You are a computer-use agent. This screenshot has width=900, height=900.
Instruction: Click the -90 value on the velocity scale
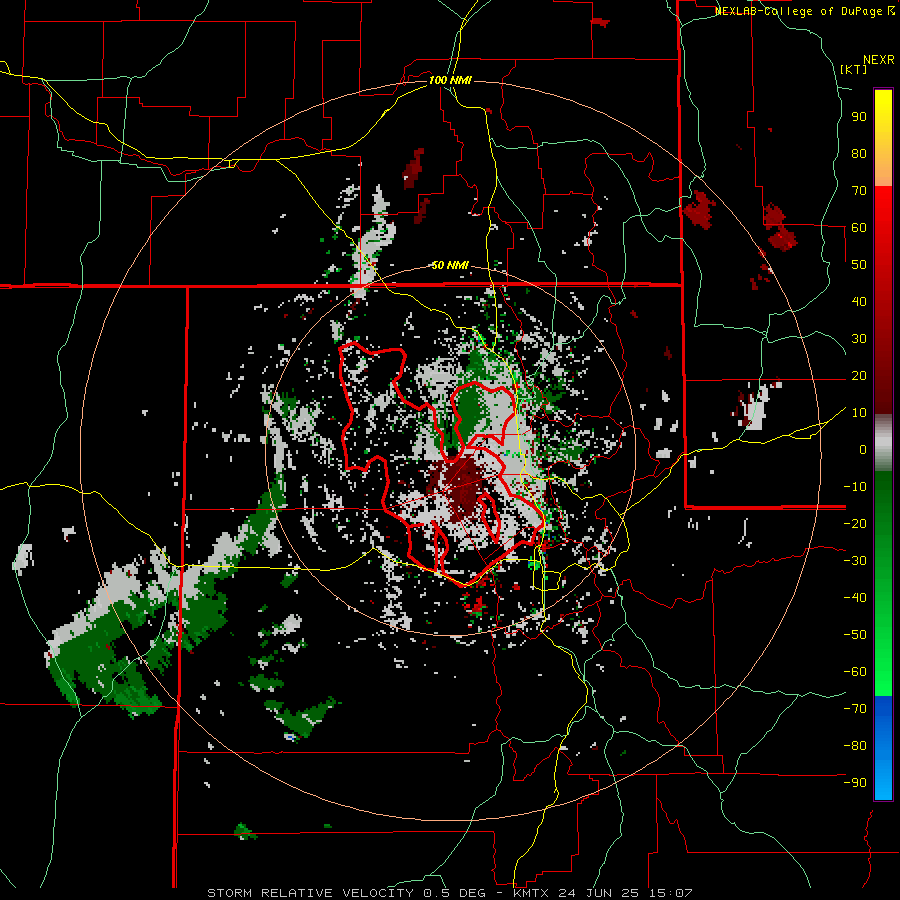855,782
